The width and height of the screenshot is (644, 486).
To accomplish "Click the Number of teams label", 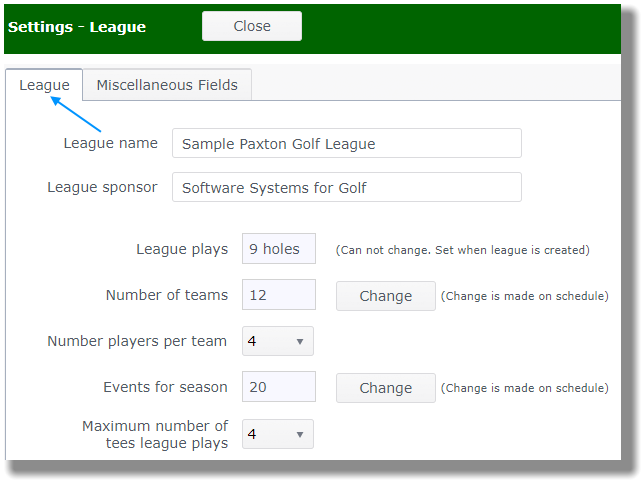I will point(167,295).
